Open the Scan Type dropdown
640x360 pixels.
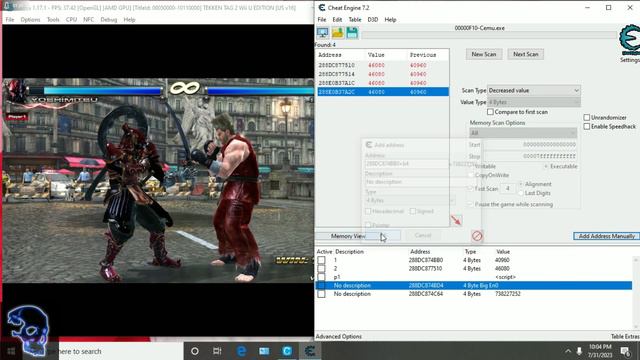click(533, 90)
